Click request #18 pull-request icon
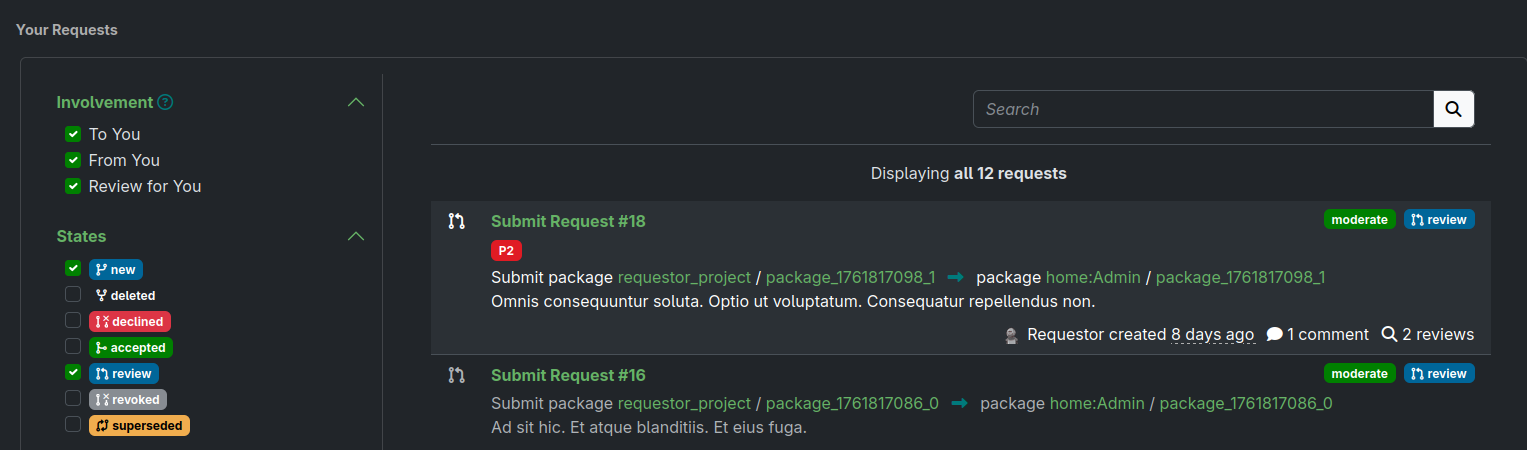The image size is (1527, 450). (x=457, y=221)
